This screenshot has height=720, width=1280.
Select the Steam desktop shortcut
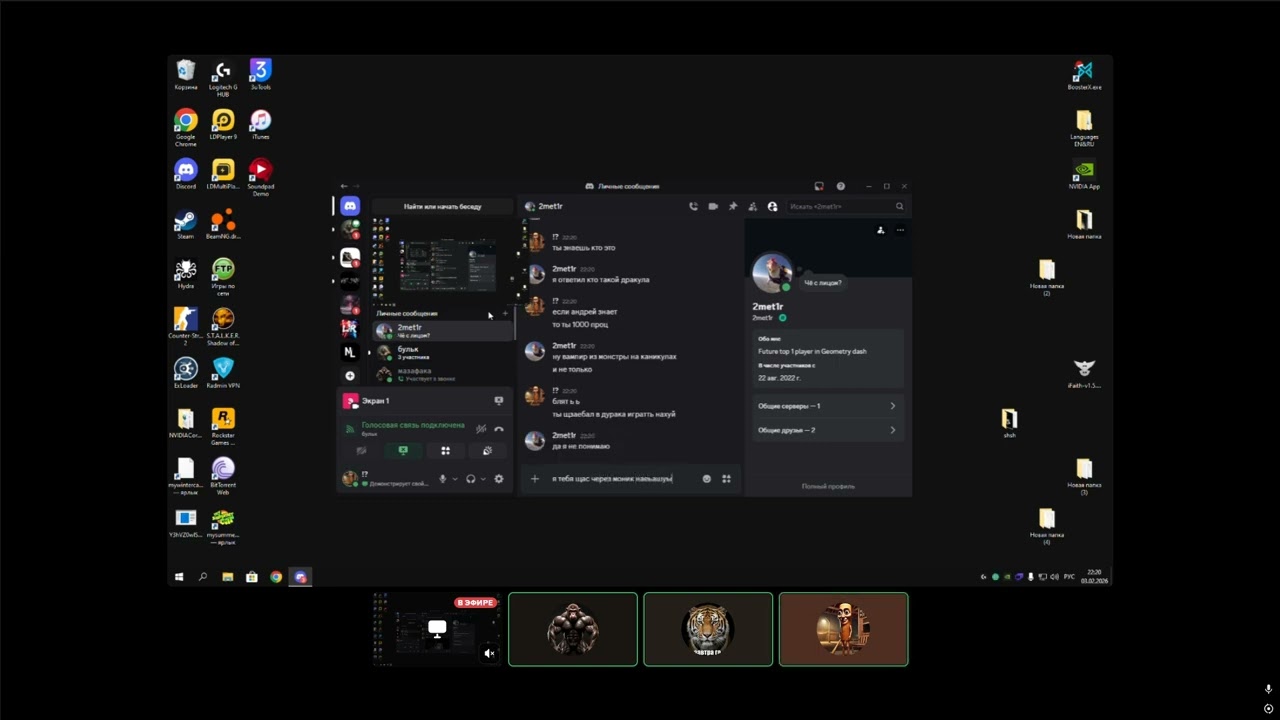[x=186, y=224]
